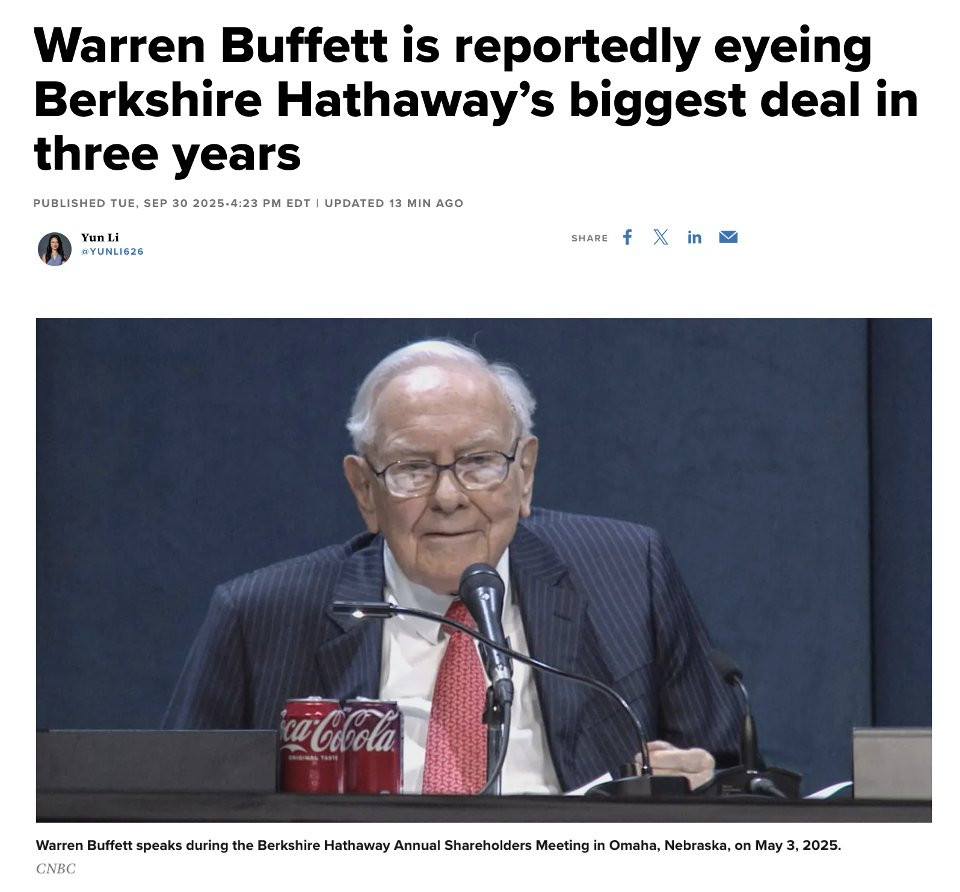Click the SHARE label beside social icons
The width and height of the screenshot is (960, 892).
coord(589,238)
